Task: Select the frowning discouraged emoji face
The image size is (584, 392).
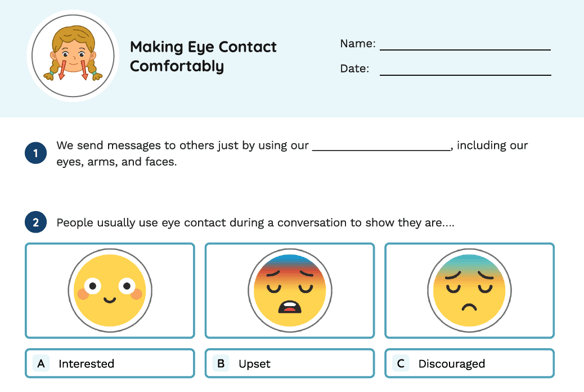Action: coord(469,291)
